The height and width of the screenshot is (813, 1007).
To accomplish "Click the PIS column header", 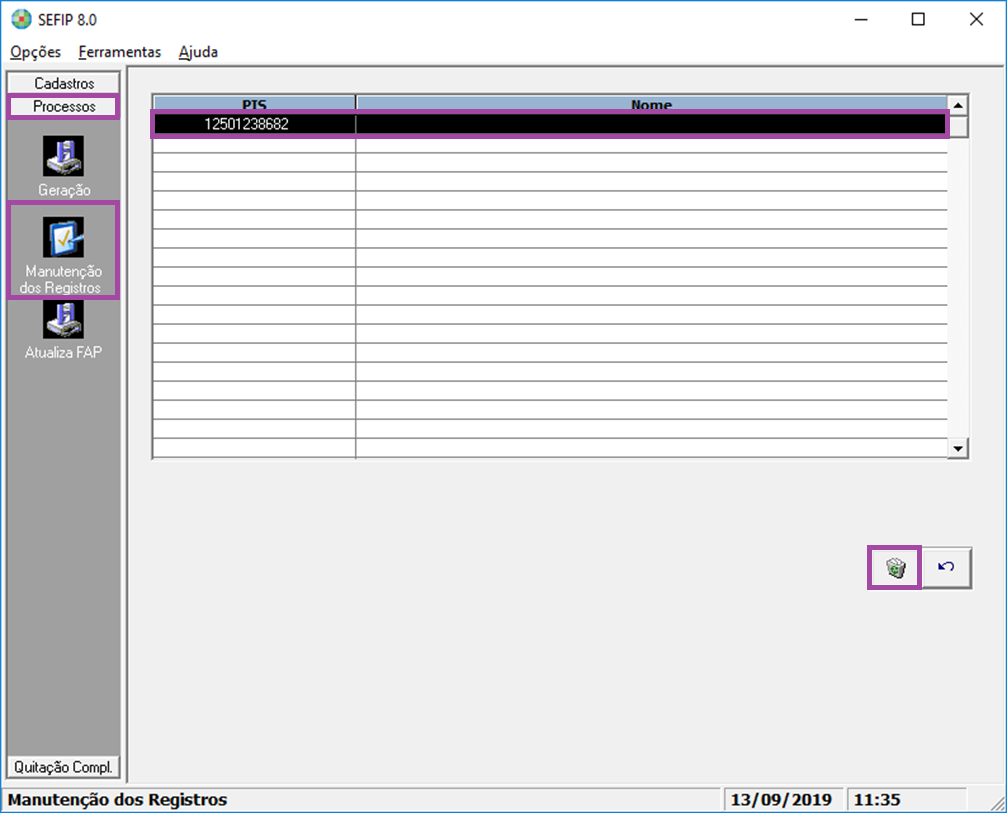I will tap(254, 104).
